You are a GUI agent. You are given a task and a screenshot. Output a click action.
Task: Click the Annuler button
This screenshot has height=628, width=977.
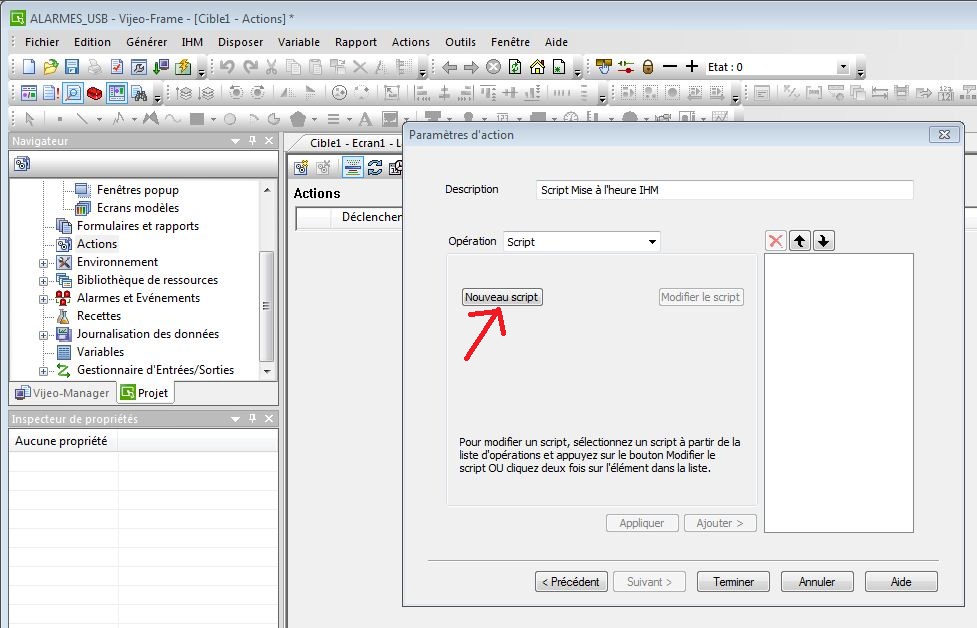coord(816,581)
